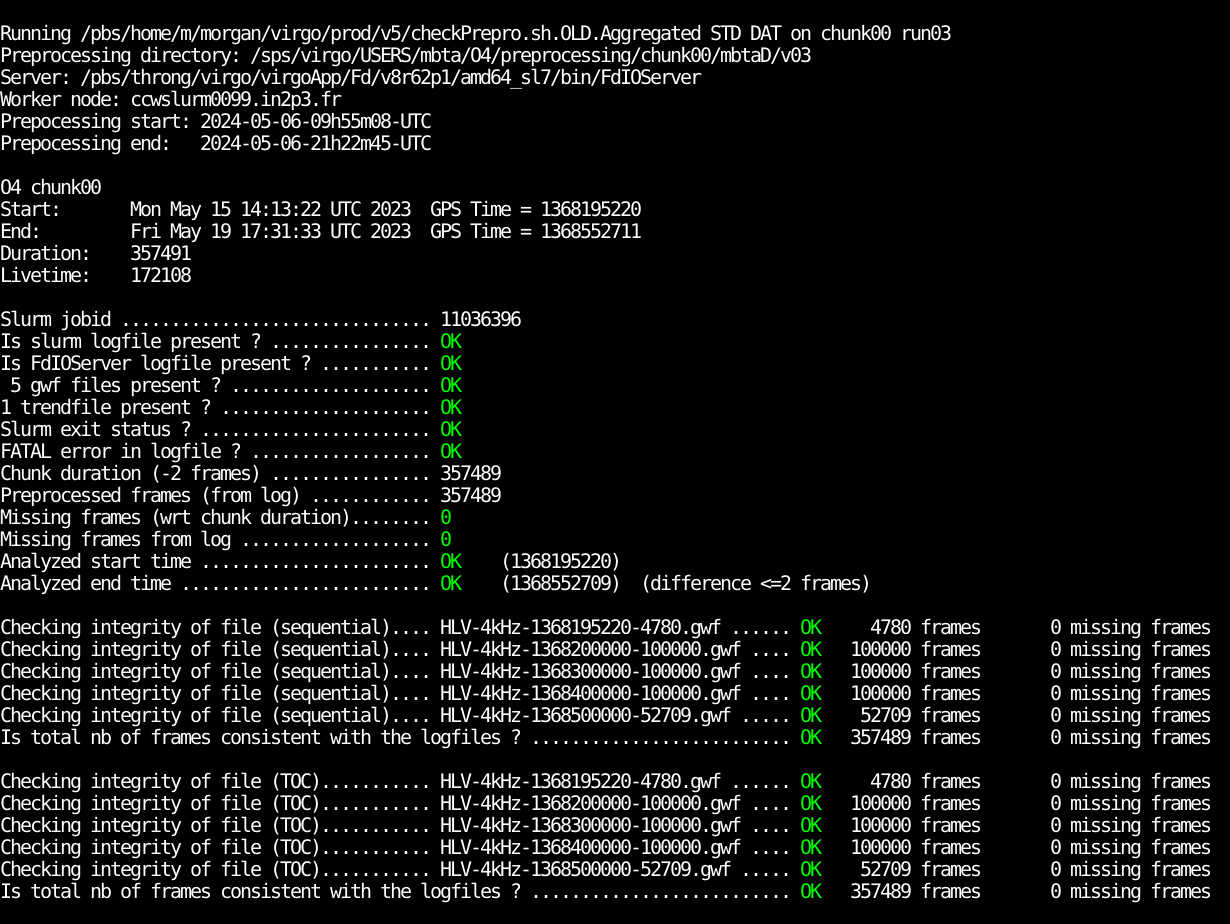Click the start GPS time 1368195220

[x=590, y=210]
